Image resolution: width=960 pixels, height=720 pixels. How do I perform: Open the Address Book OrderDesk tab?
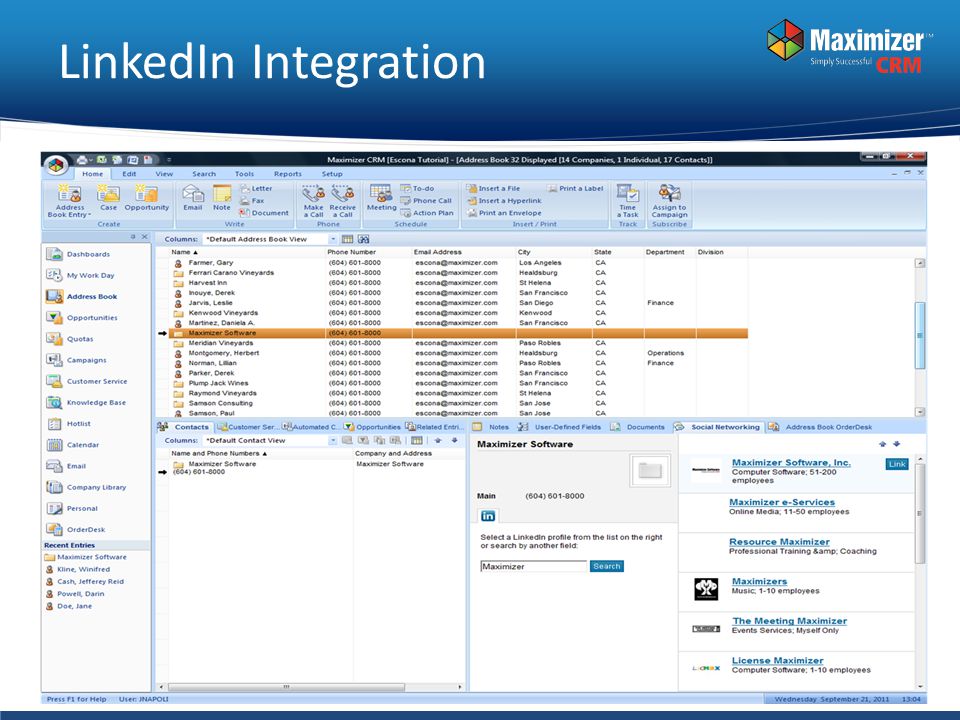821,427
